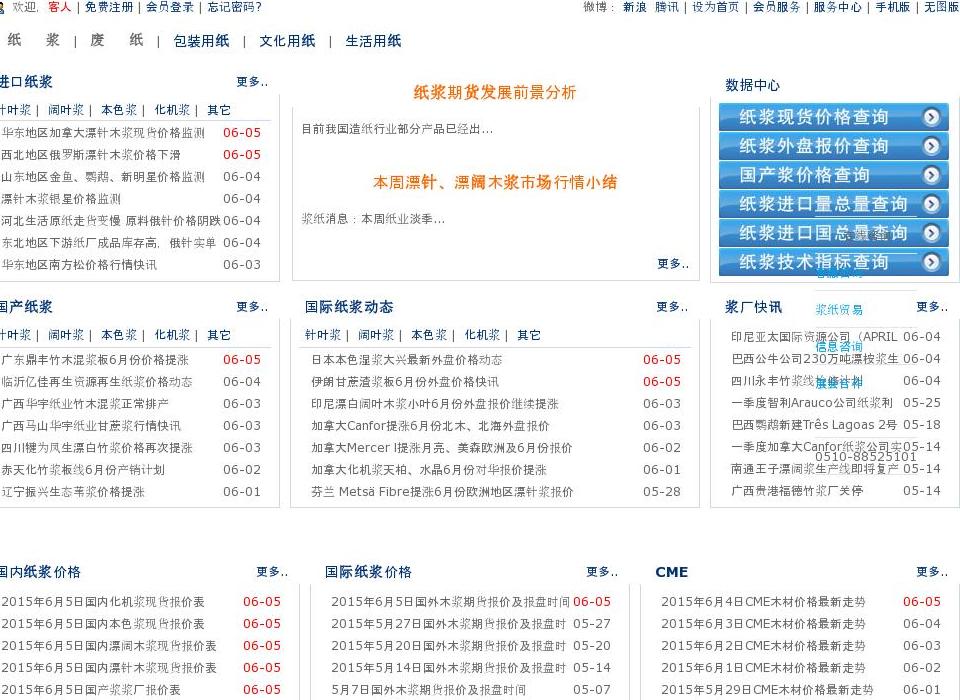The width and height of the screenshot is (960, 700).
Task: Click arrow icon on 纸浆现货价格查询 button
Action: tap(931, 116)
